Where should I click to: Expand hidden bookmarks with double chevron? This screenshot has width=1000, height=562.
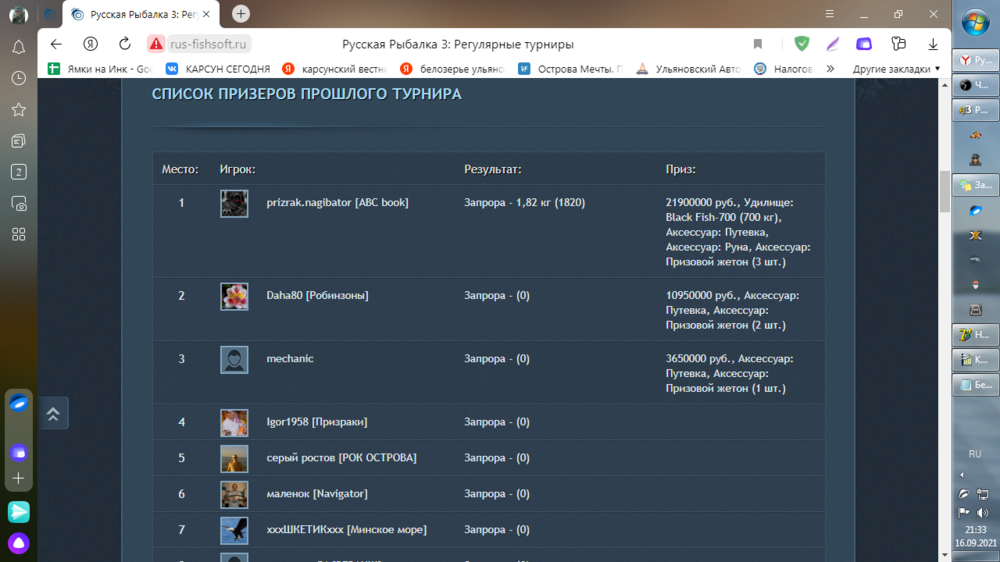point(830,69)
